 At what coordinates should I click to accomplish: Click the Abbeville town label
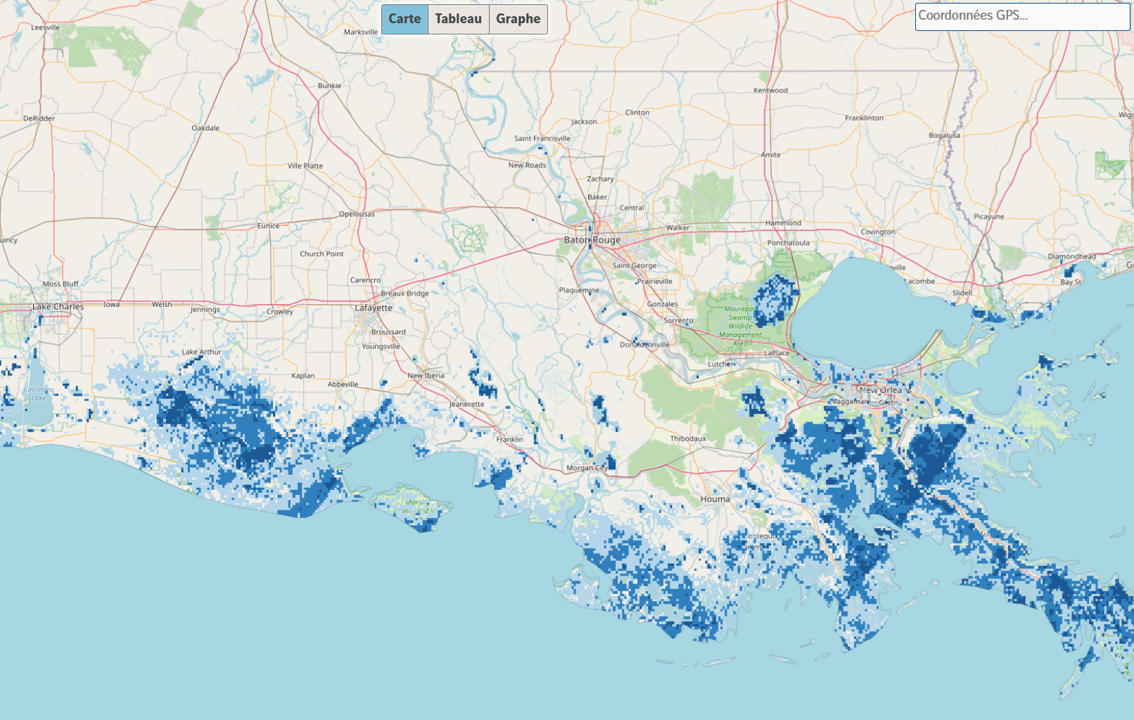point(343,384)
